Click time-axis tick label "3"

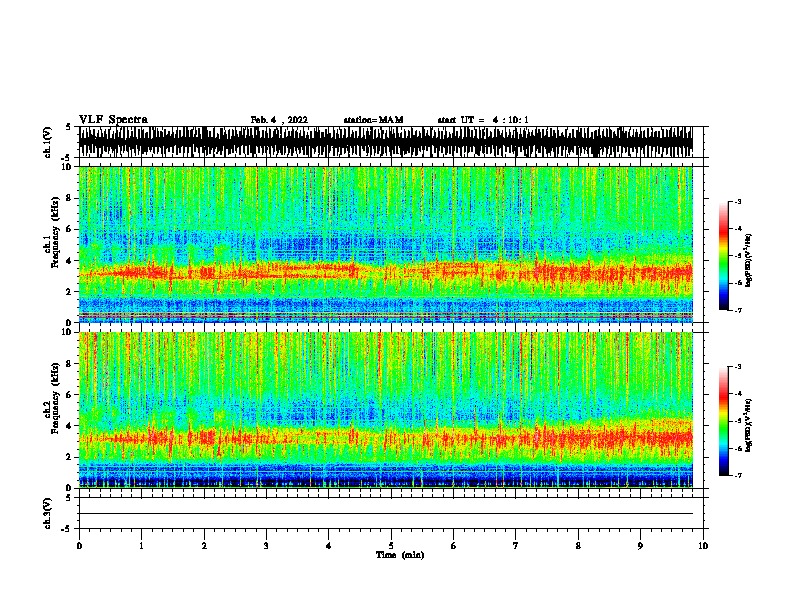click(x=266, y=546)
